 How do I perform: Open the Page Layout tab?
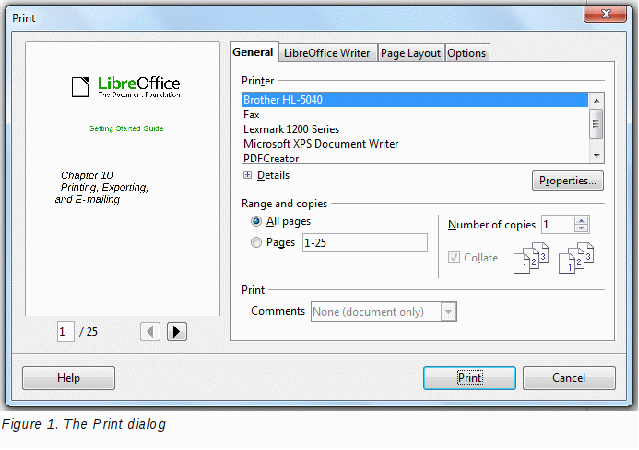pos(411,53)
